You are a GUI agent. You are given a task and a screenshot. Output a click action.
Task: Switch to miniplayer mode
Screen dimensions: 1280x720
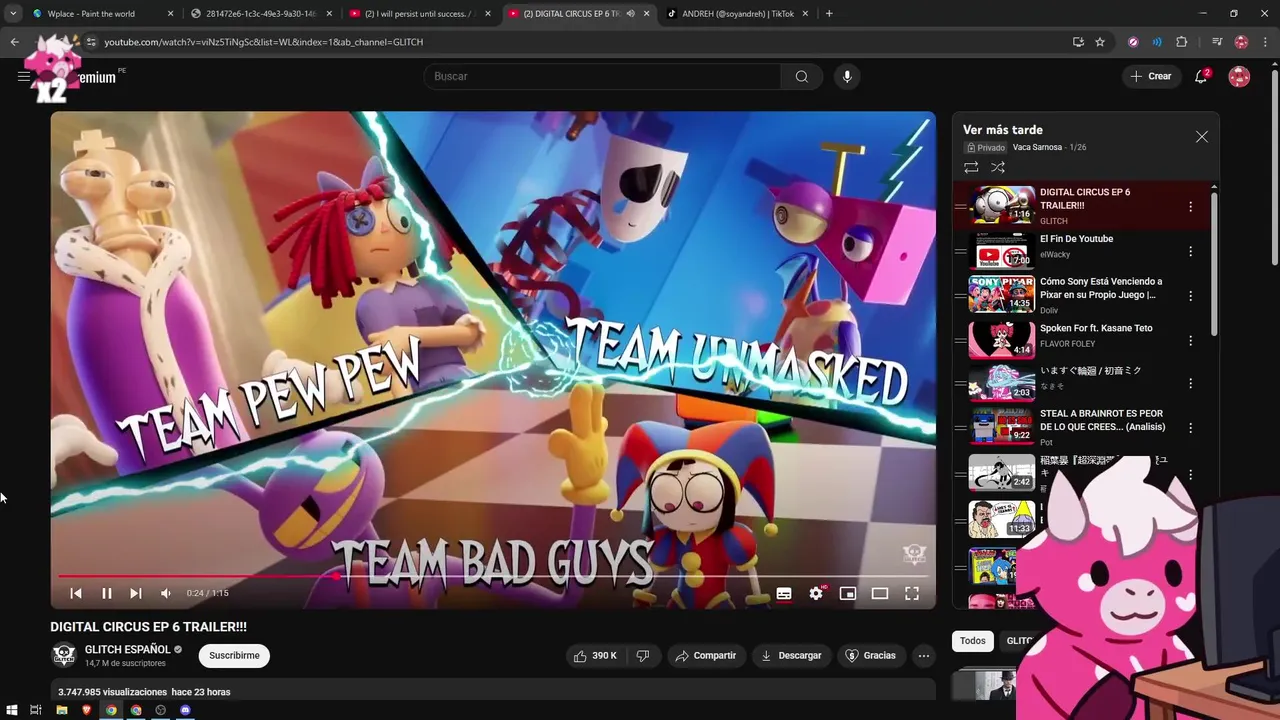[848, 593]
